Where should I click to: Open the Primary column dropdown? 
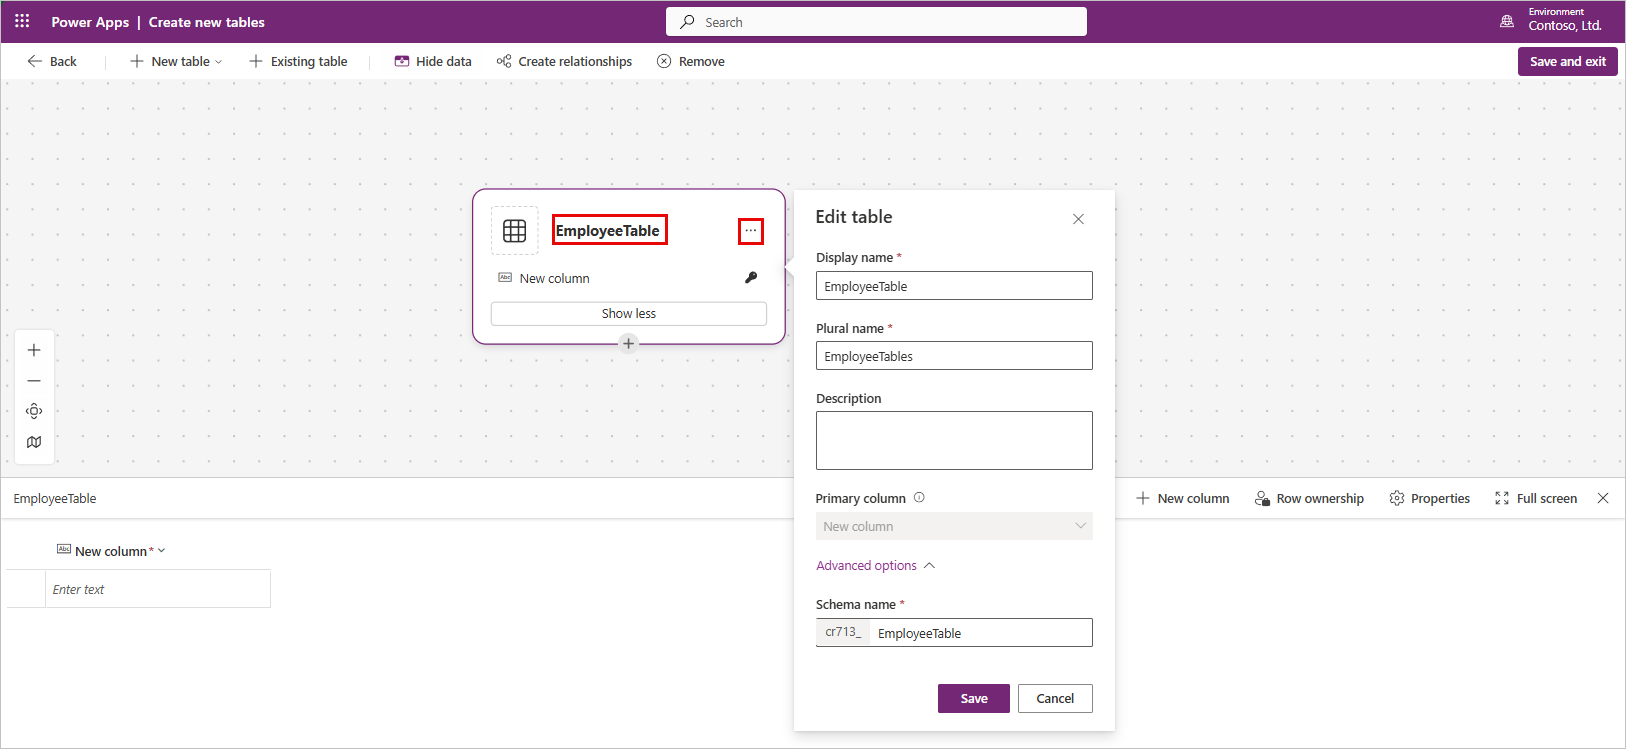(954, 526)
